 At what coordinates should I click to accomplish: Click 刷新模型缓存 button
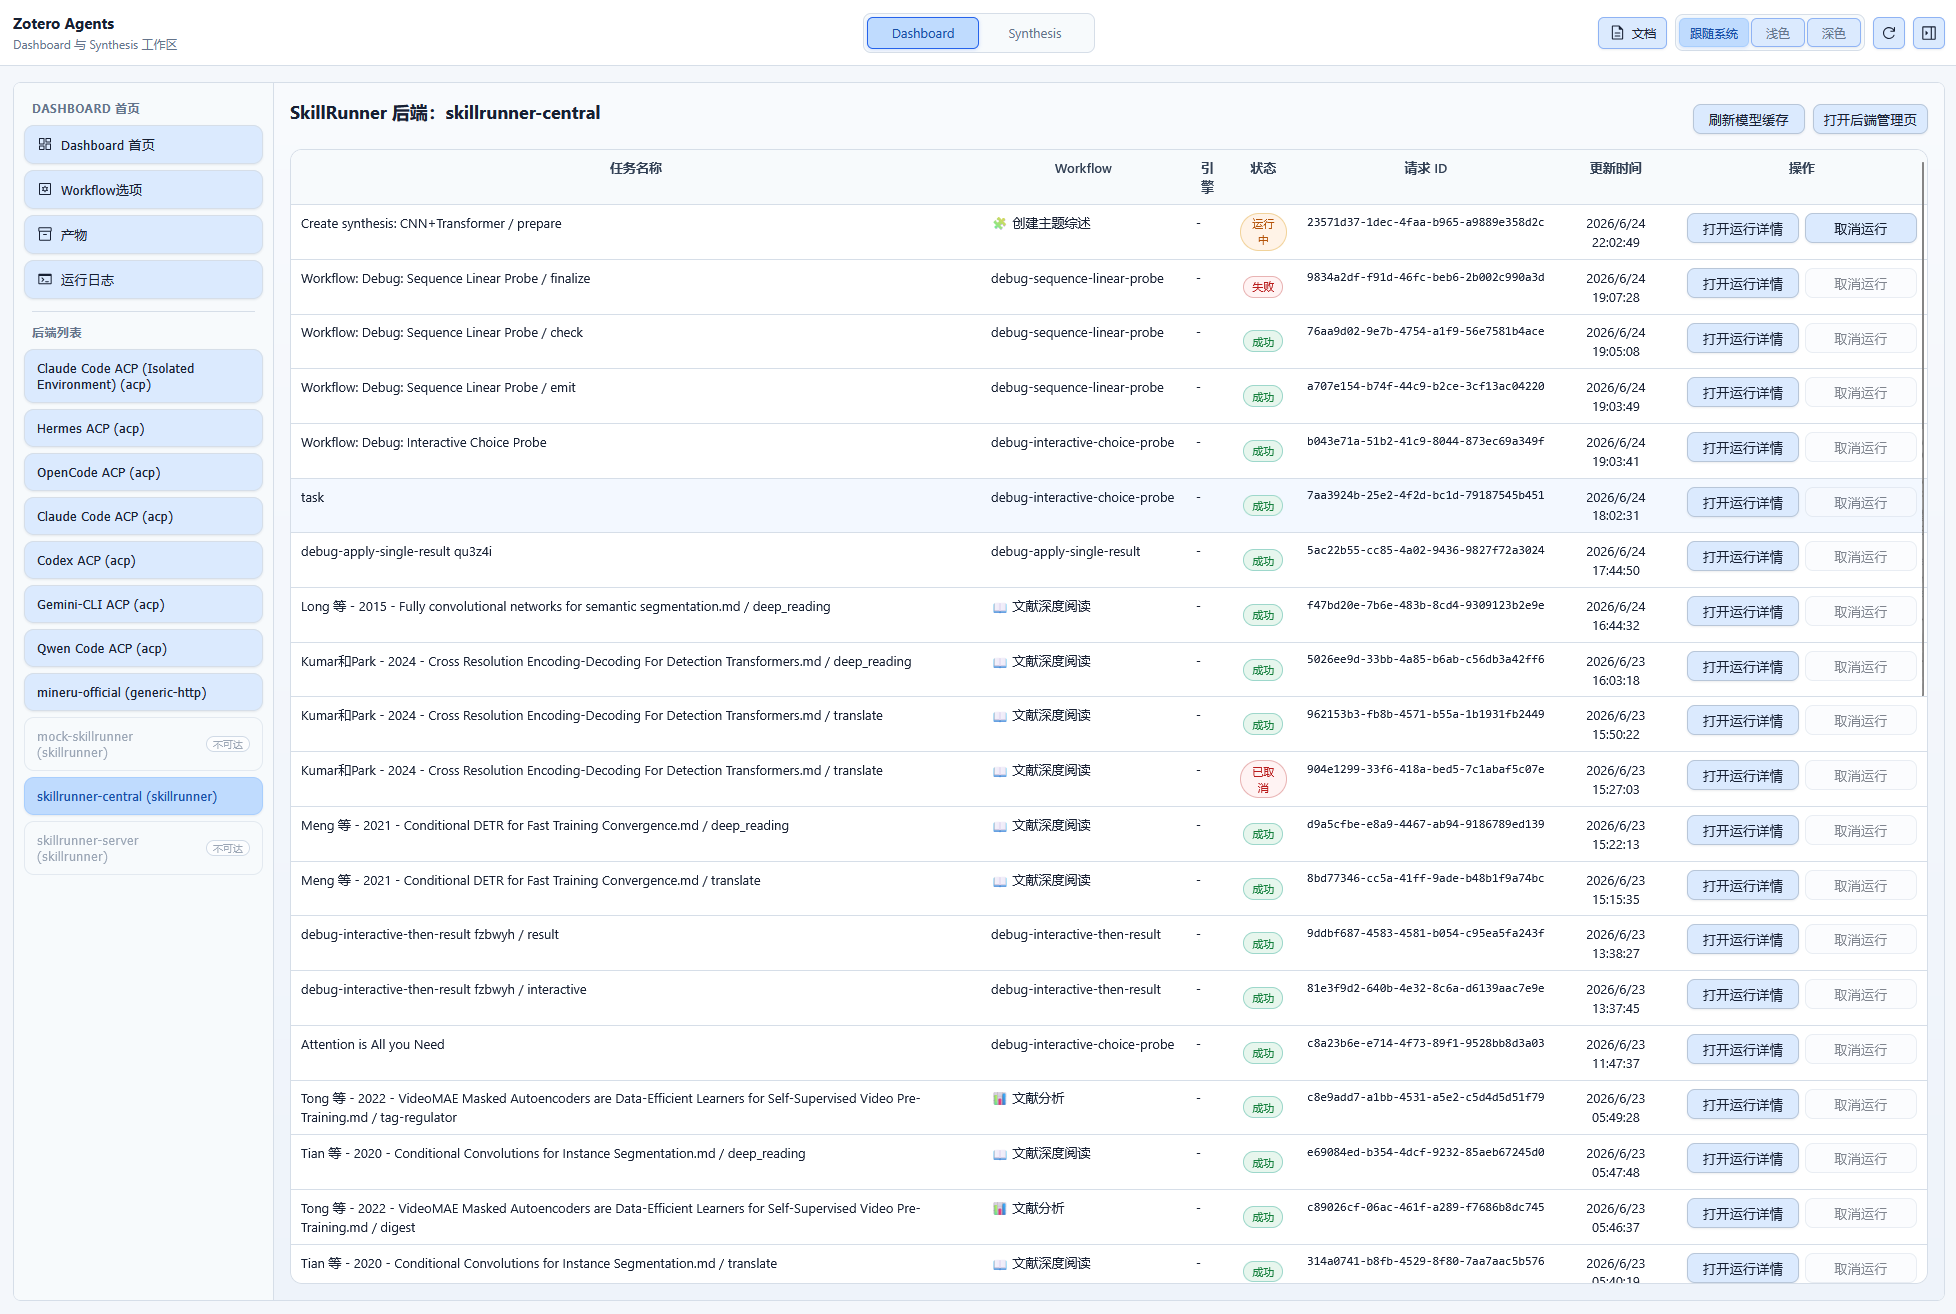pos(1748,120)
